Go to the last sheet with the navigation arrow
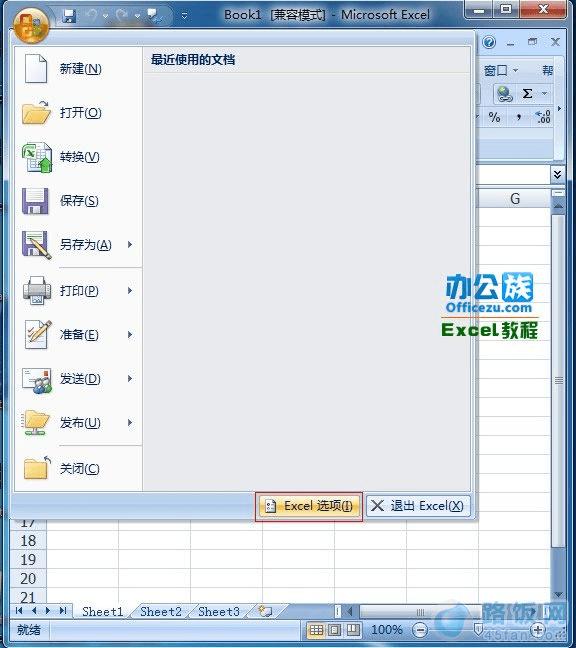Viewport: 576px width, 648px height. pos(63,611)
